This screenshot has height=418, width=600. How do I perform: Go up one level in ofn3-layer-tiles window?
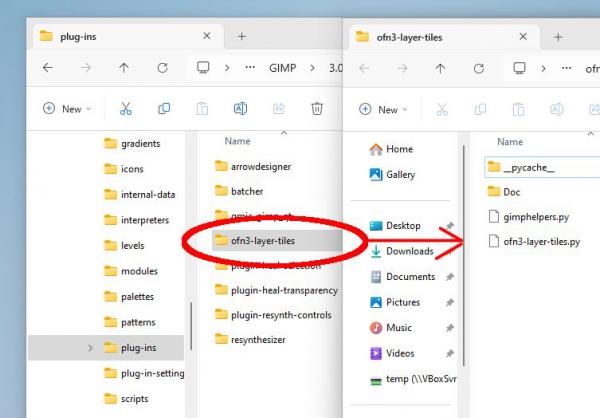pyautogui.click(x=440, y=69)
